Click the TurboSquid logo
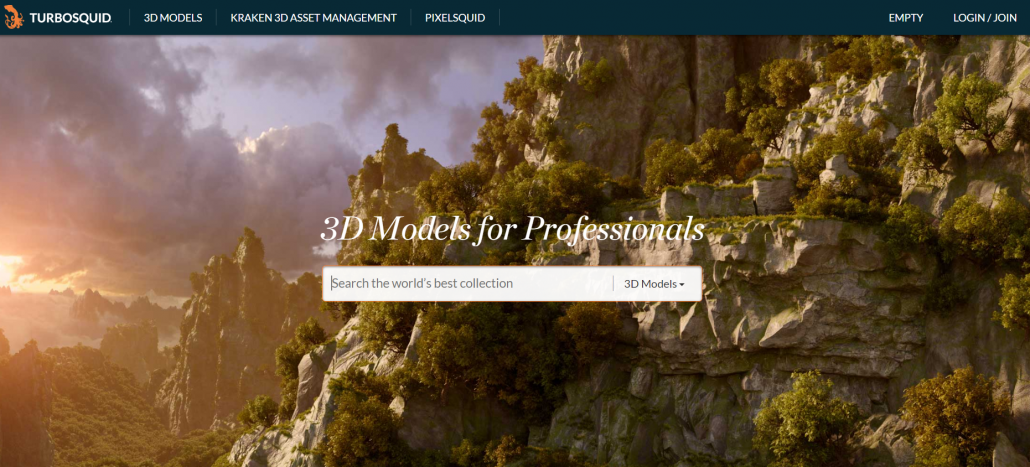The image size is (1030, 467). (58, 18)
